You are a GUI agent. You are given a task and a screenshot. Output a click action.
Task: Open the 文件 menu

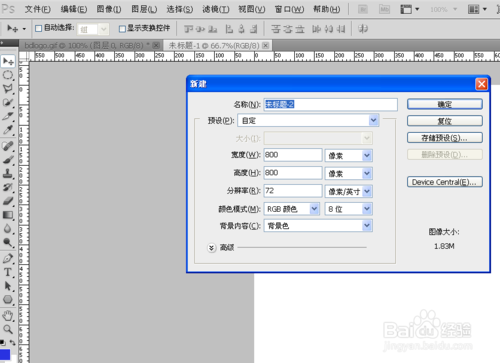pyautogui.click(x=37, y=9)
